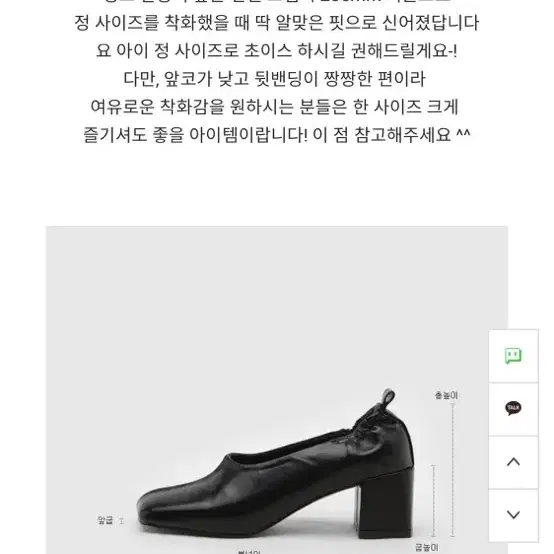Open the green Naver TalkTalk chat icon
The height and width of the screenshot is (554, 554).
point(513,355)
